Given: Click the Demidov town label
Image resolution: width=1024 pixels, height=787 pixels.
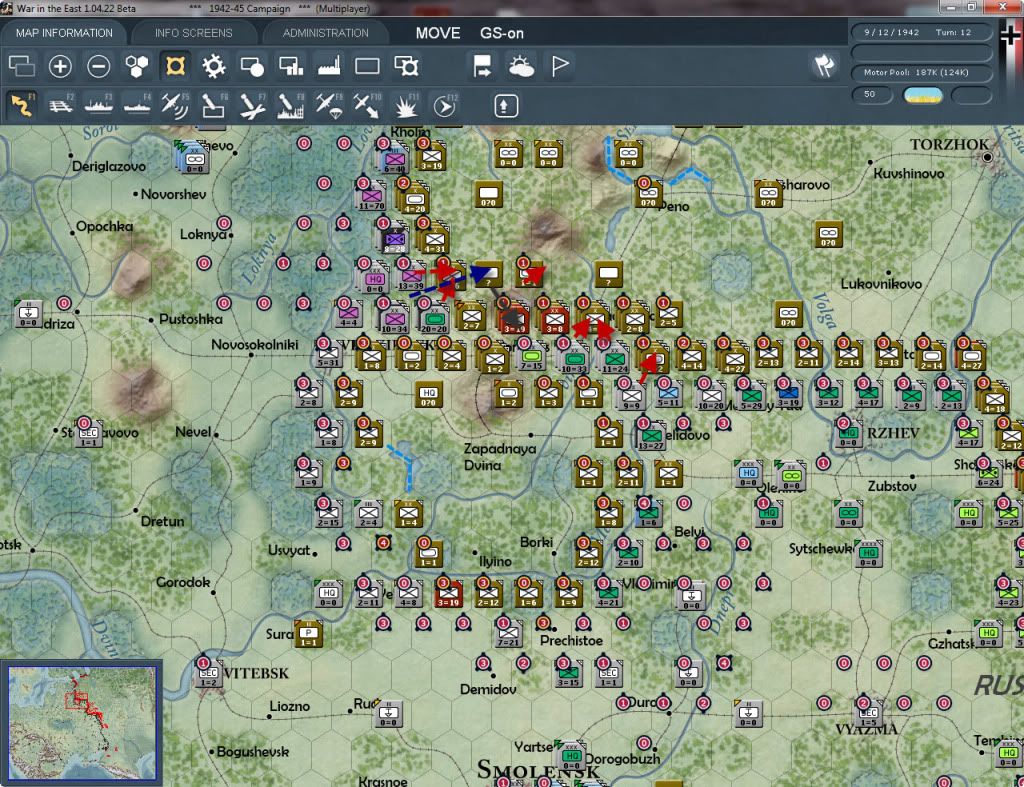Looking at the screenshot, I should [x=488, y=690].
